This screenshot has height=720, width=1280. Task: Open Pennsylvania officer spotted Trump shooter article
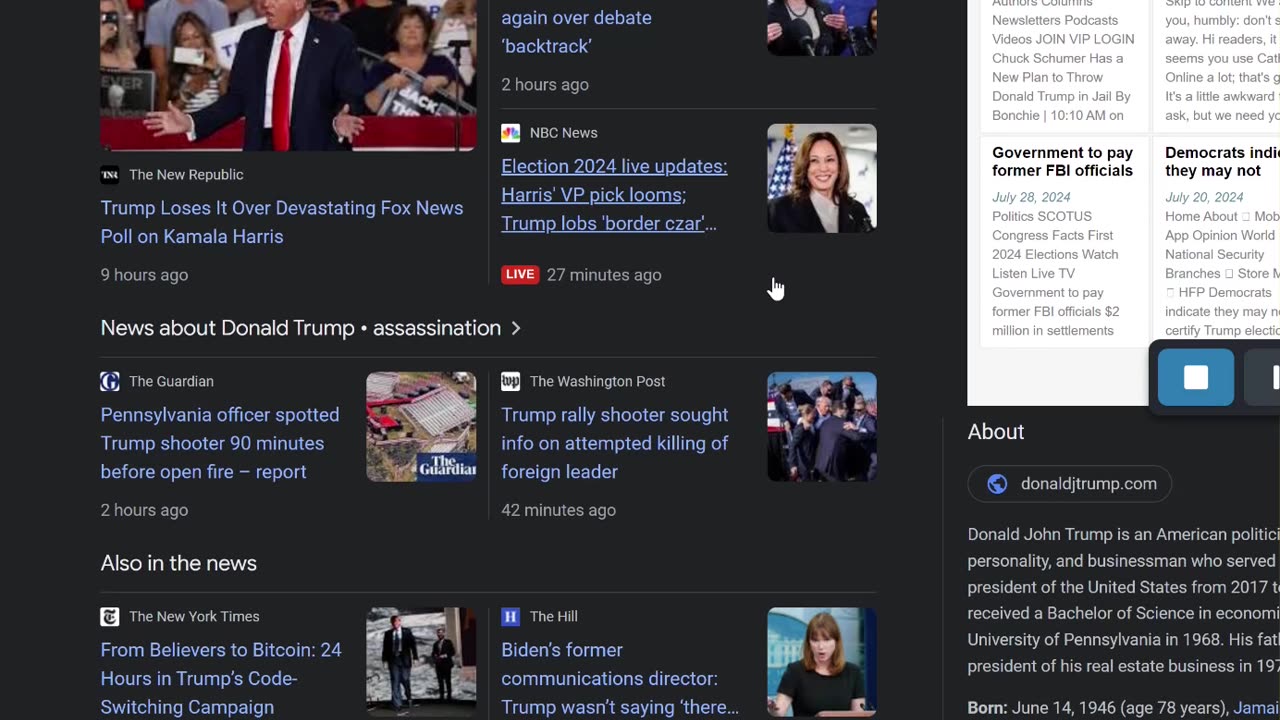tap(220, 443)
